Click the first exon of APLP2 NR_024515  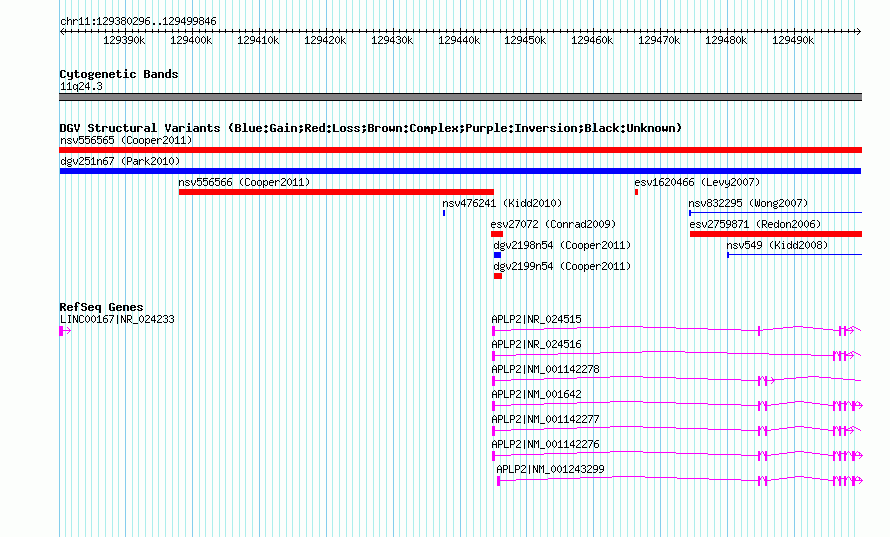click(493, 331)
